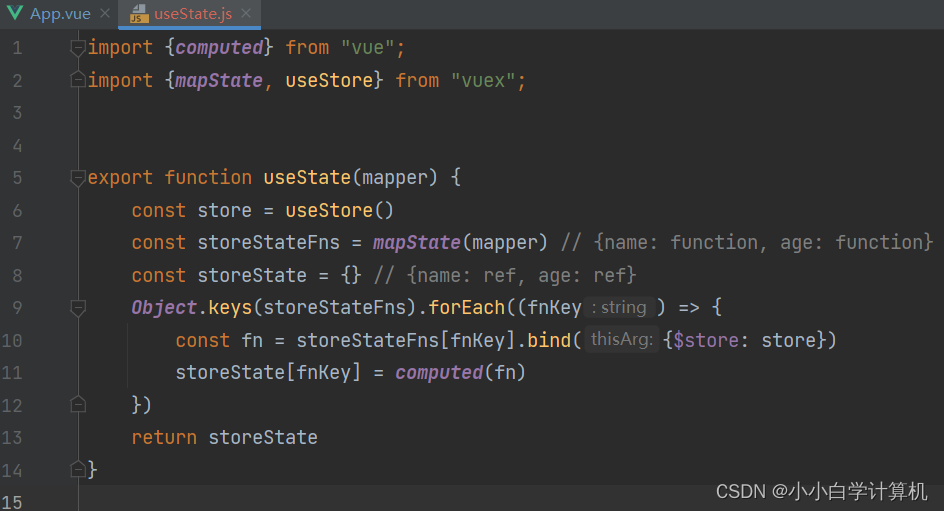
Task: Click the 'bind' method on line 10
Action: tap(549, 340)
